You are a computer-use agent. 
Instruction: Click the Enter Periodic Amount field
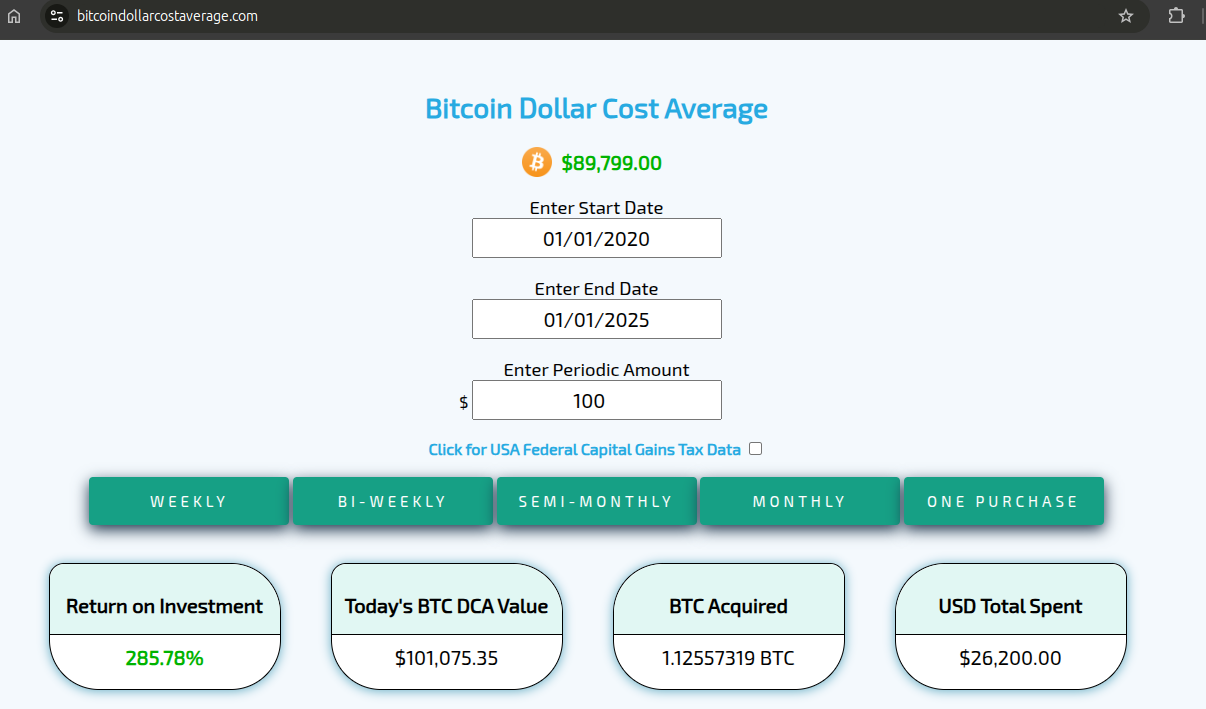[596, 400]
